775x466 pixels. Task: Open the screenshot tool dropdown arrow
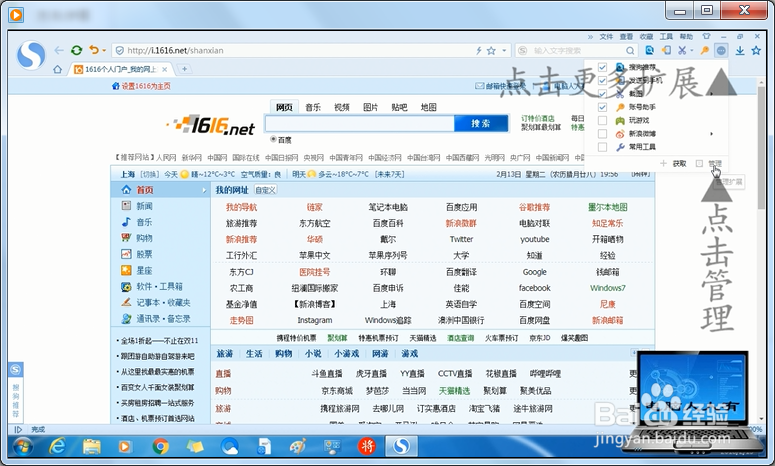pyautogui.click(x=691, y=50)
